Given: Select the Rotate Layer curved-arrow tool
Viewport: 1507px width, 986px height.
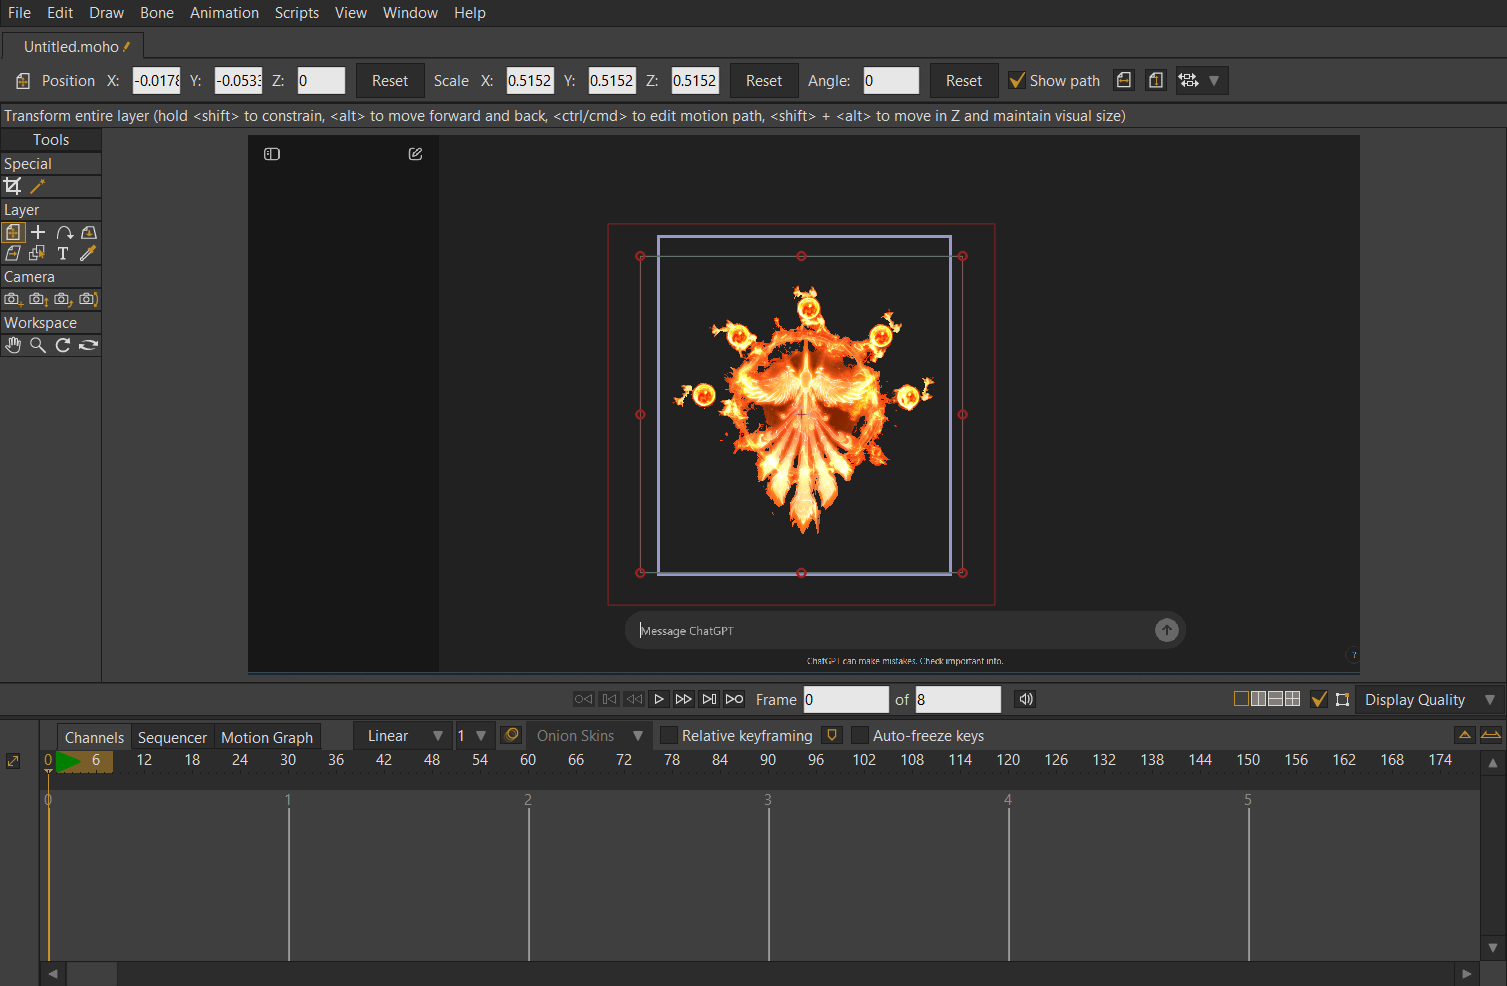Looking at the screenshot, I should pyautogui.click(x=64, y=232).
